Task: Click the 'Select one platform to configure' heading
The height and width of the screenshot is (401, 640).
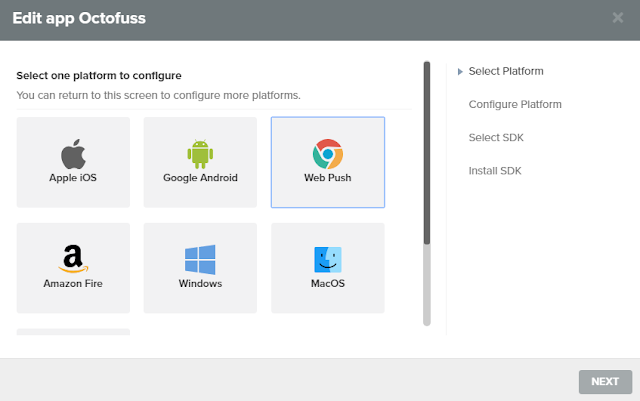Action: (x=99, y=76)
